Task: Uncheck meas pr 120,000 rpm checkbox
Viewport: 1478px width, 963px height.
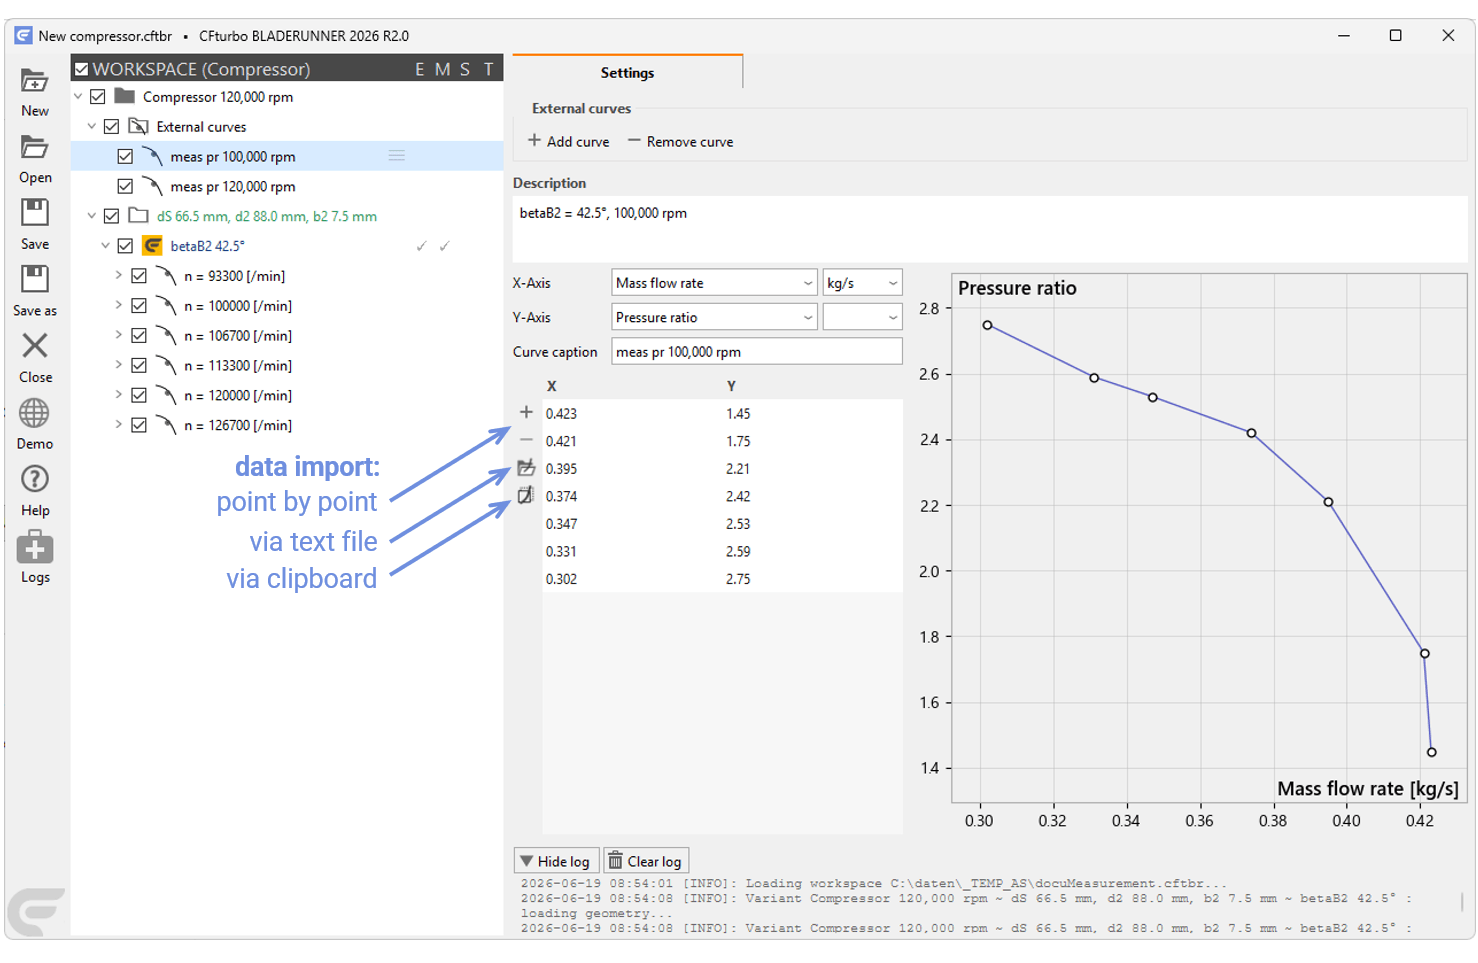Action: coord(125,186)
